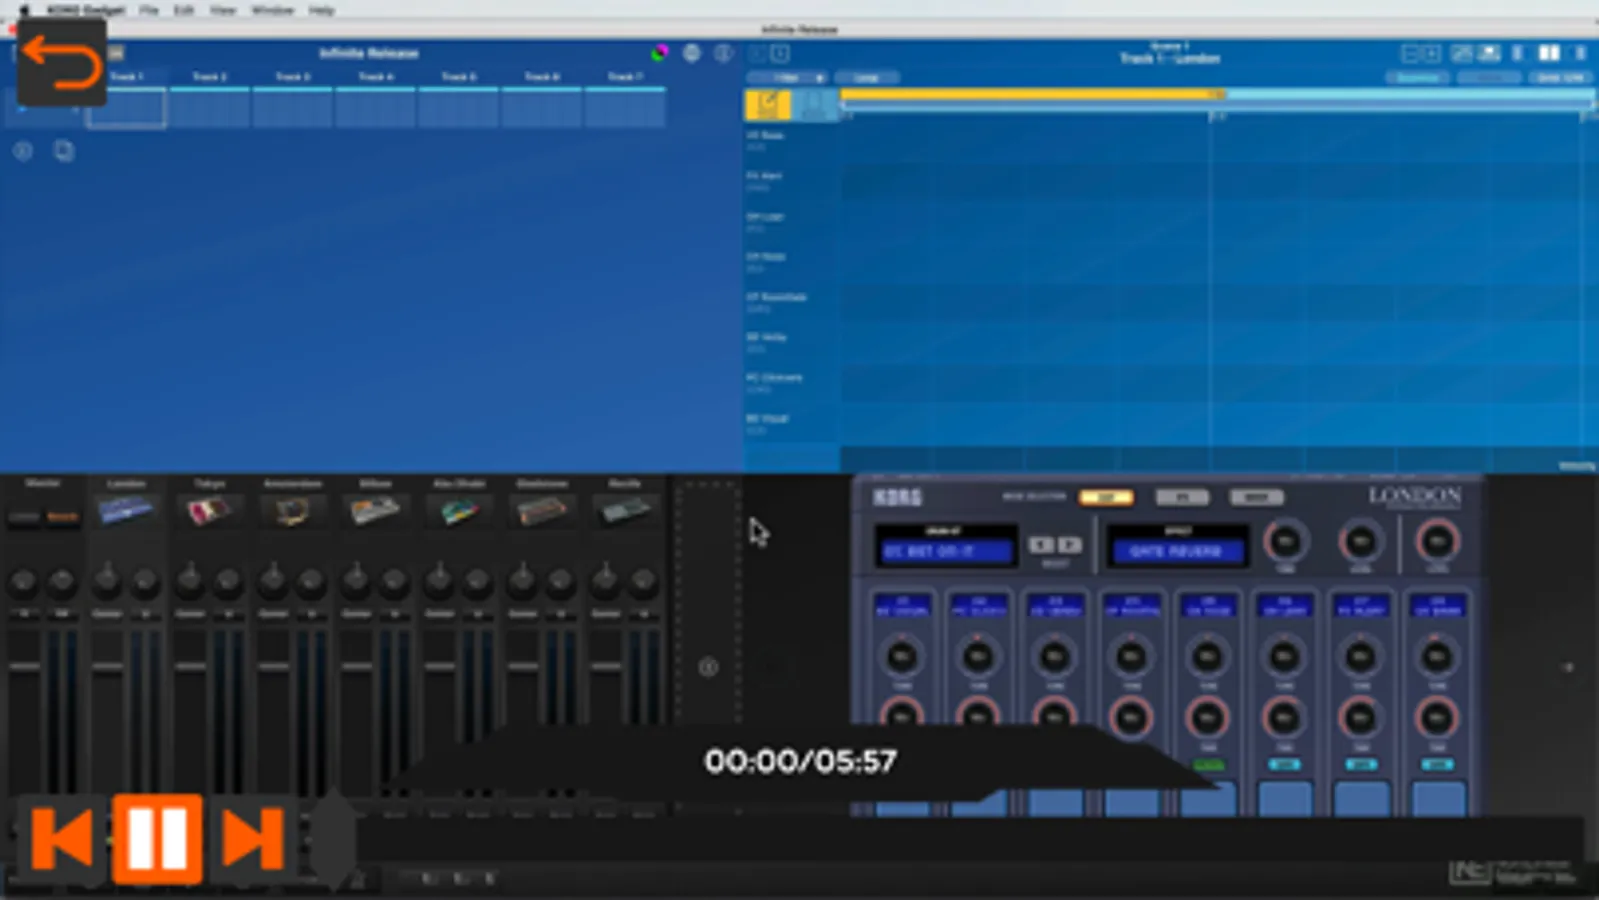Screen dimensions: 1599x900
Task: Toggle the orange button on Master channel
Action: (x=62, y=517)
